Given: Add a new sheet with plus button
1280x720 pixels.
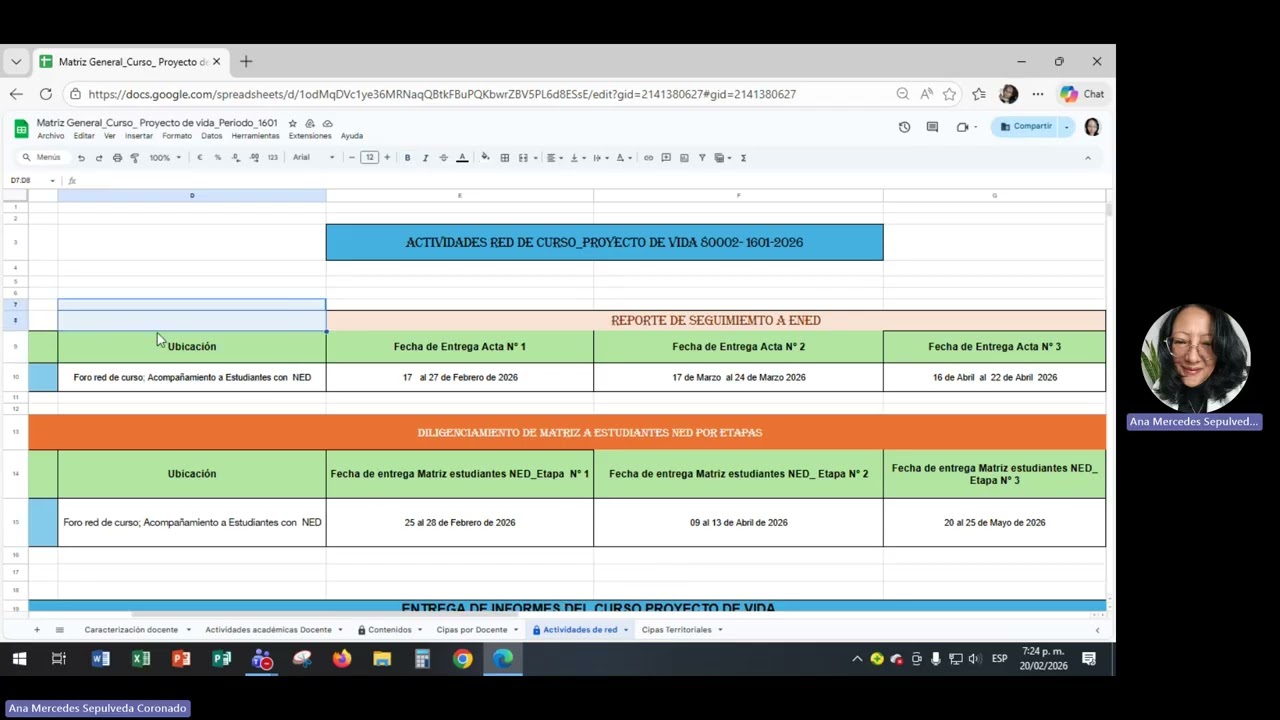Looking at the screenshot, I should pos(37,630).
